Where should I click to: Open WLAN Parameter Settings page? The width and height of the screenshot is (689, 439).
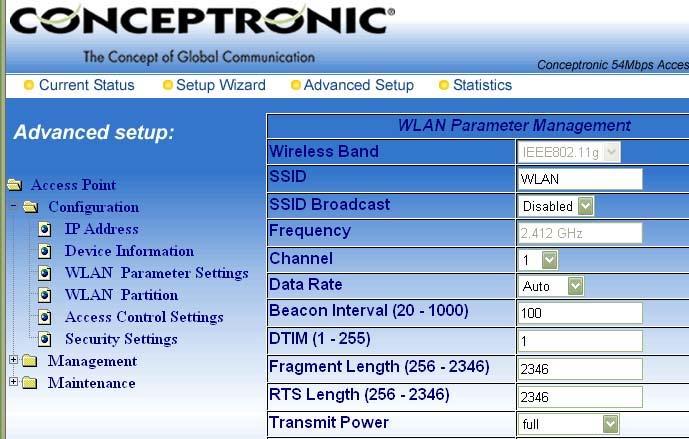click(156, 273)
